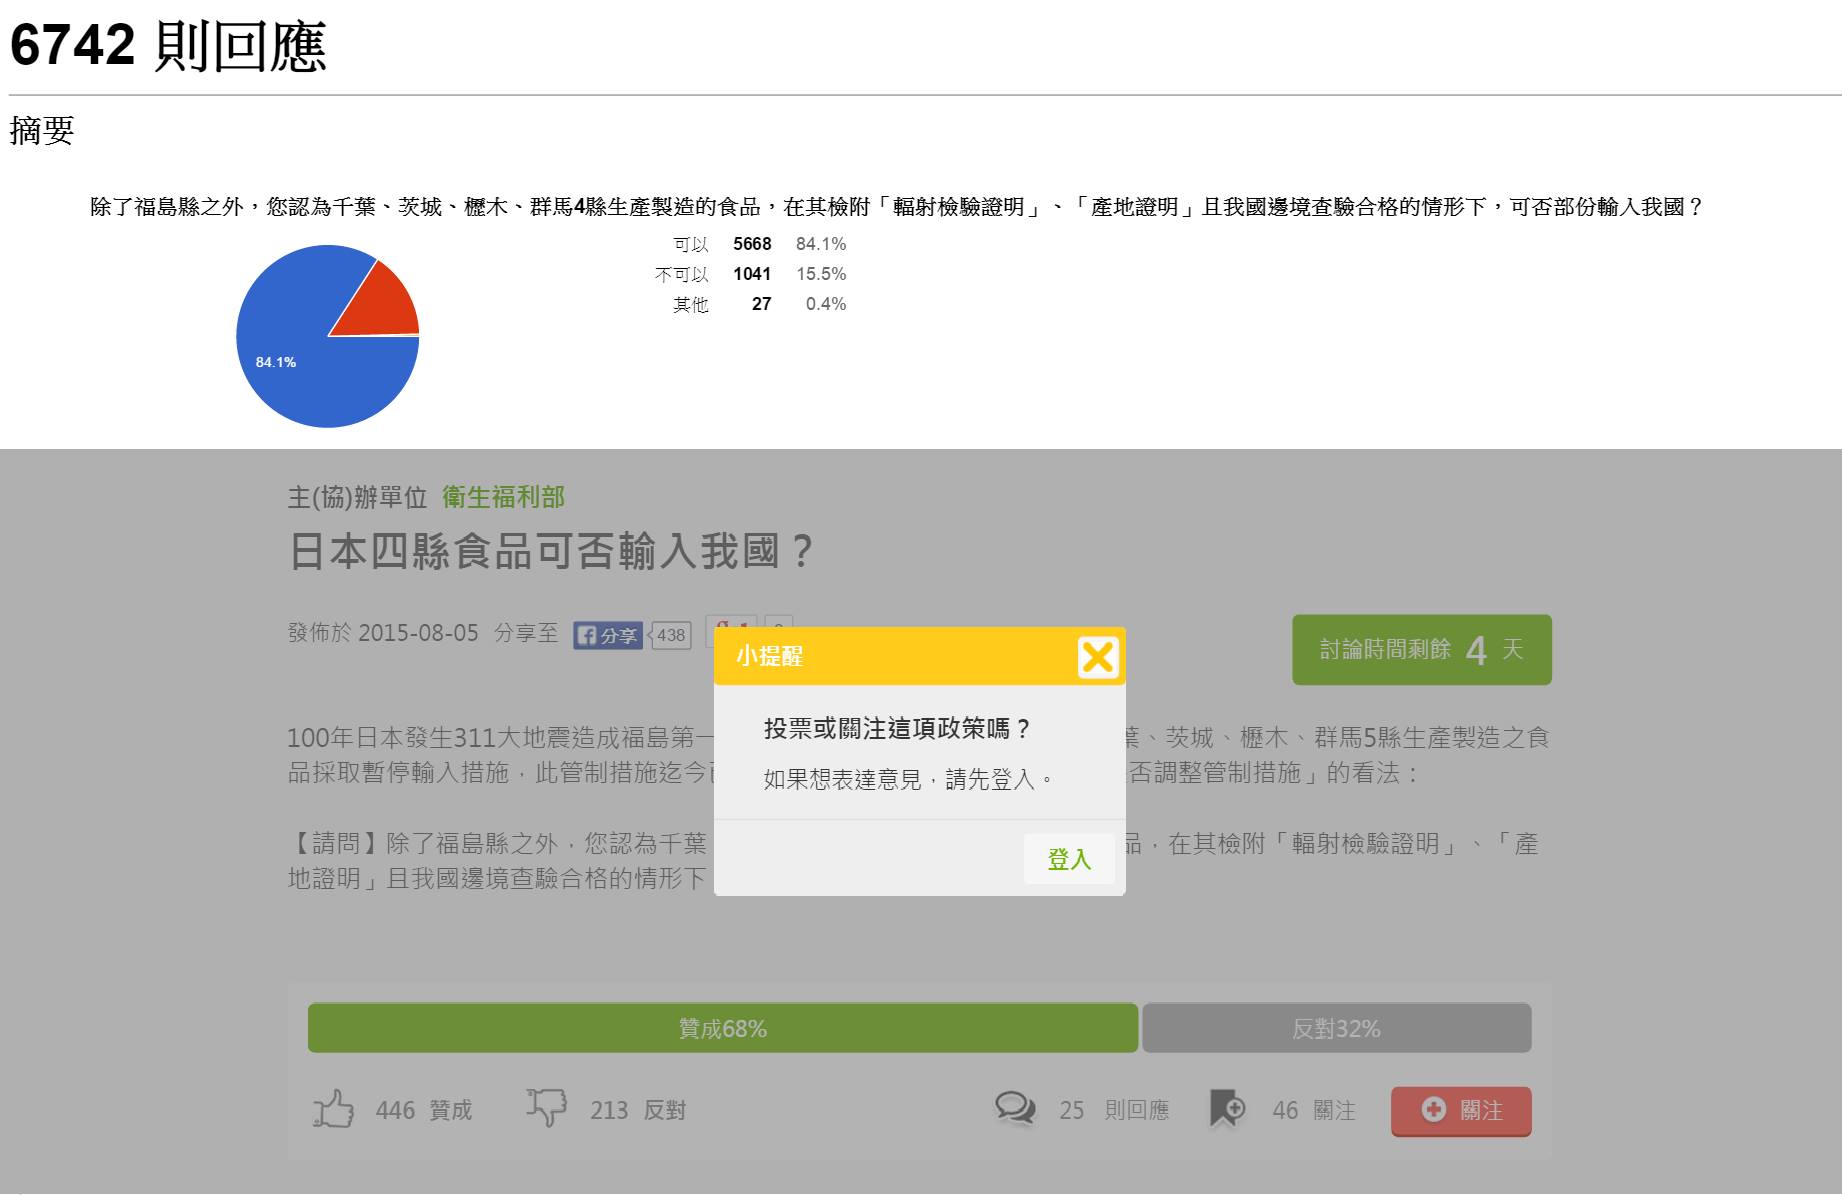Select the green 贊成68% bar

pyautogui.click(x=722, y=1028)
